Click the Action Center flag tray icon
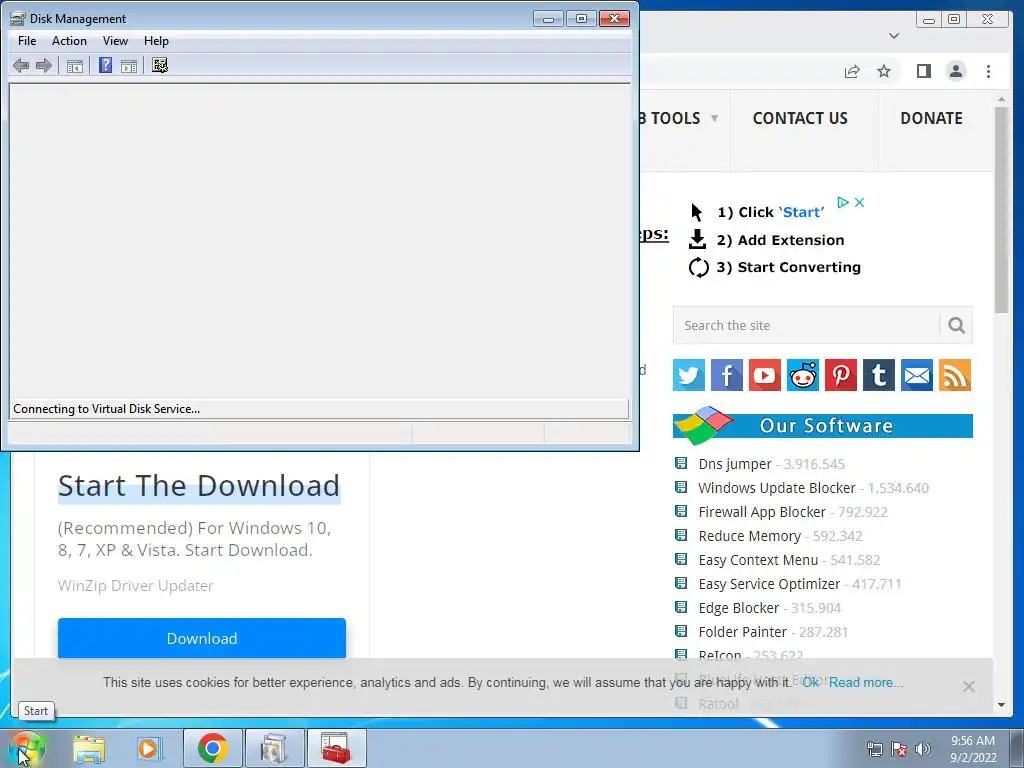The height and width of the screenshot is (768, 1024). (899, 748)
